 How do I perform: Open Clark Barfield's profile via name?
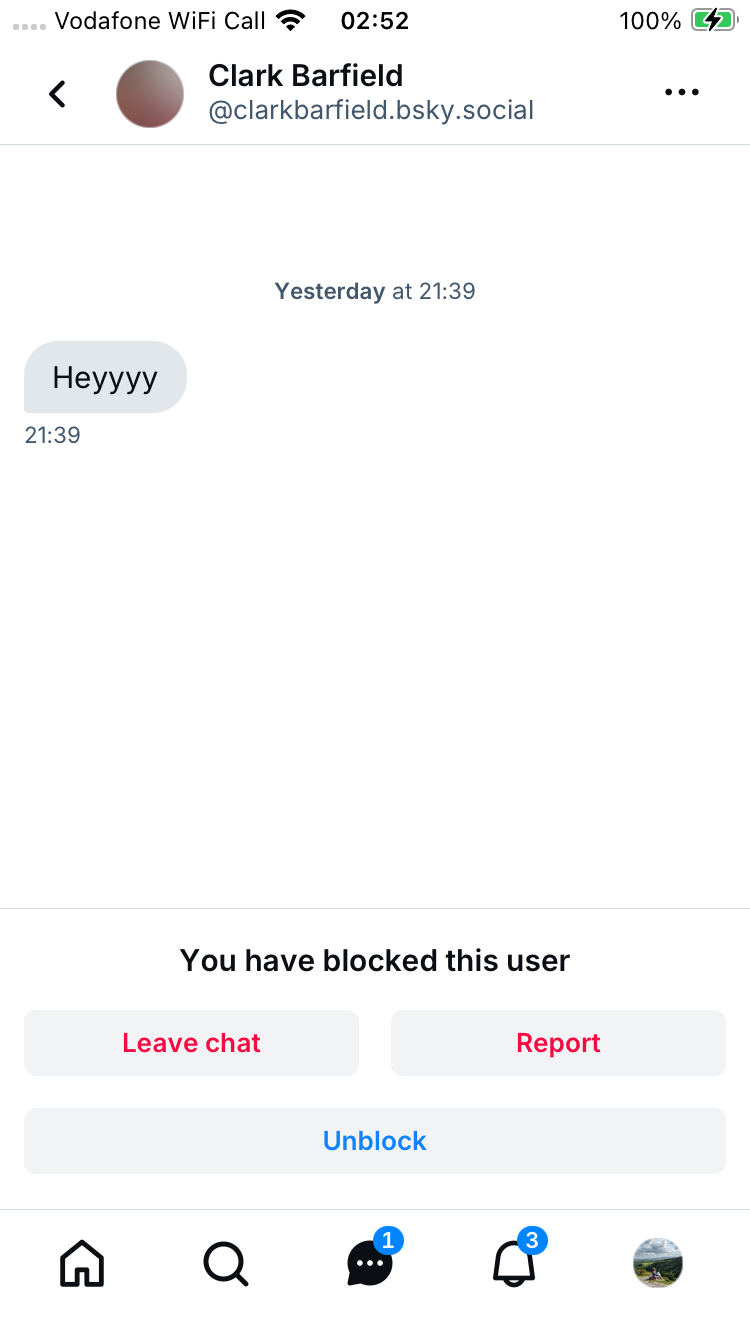pyautogui.click(x=305, y=75)
